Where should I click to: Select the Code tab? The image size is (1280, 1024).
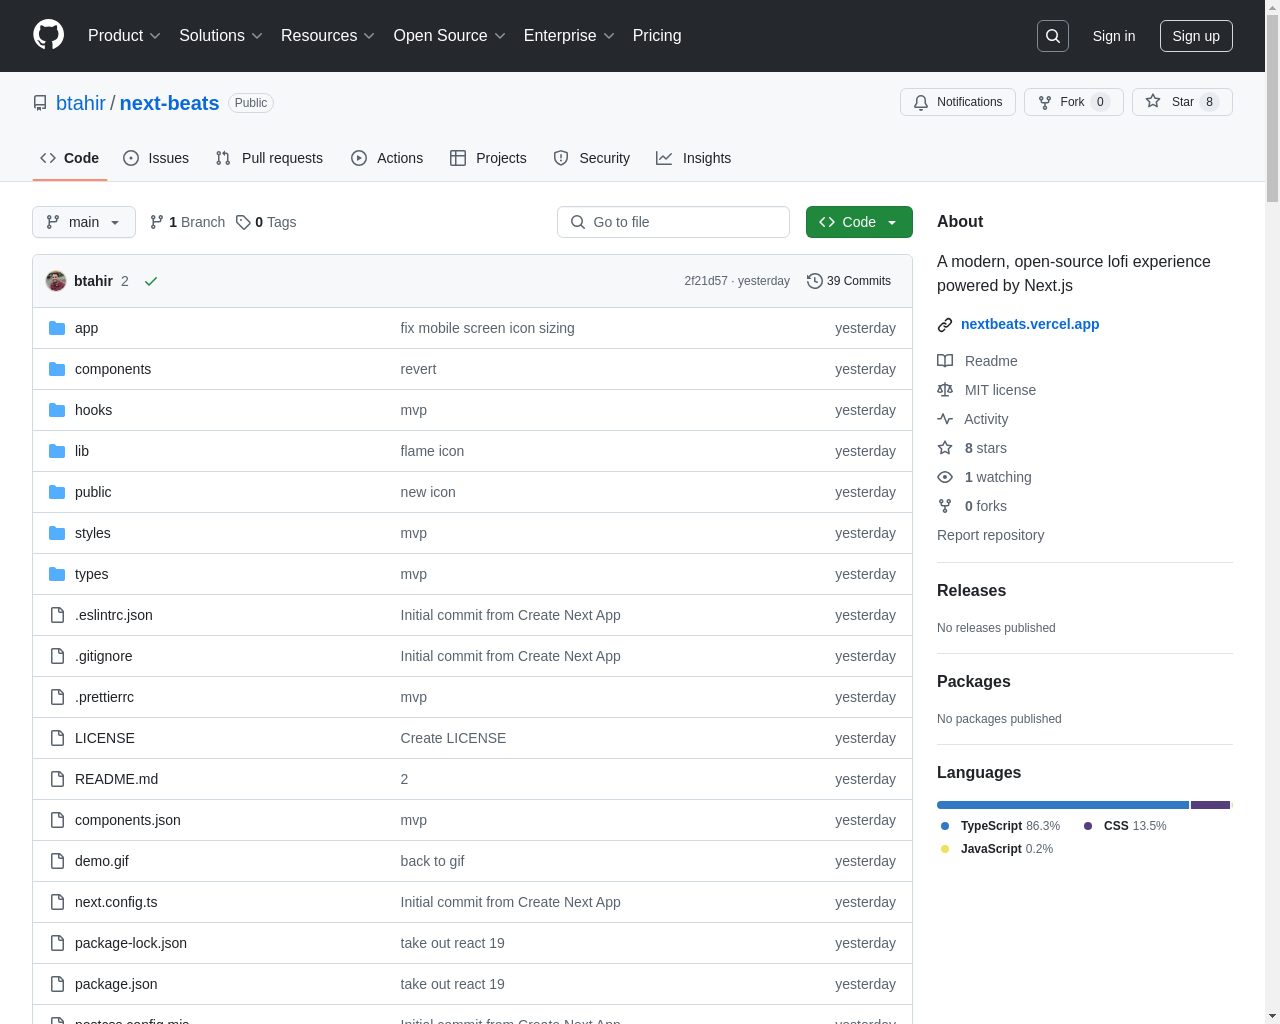(x=70, y=158)
